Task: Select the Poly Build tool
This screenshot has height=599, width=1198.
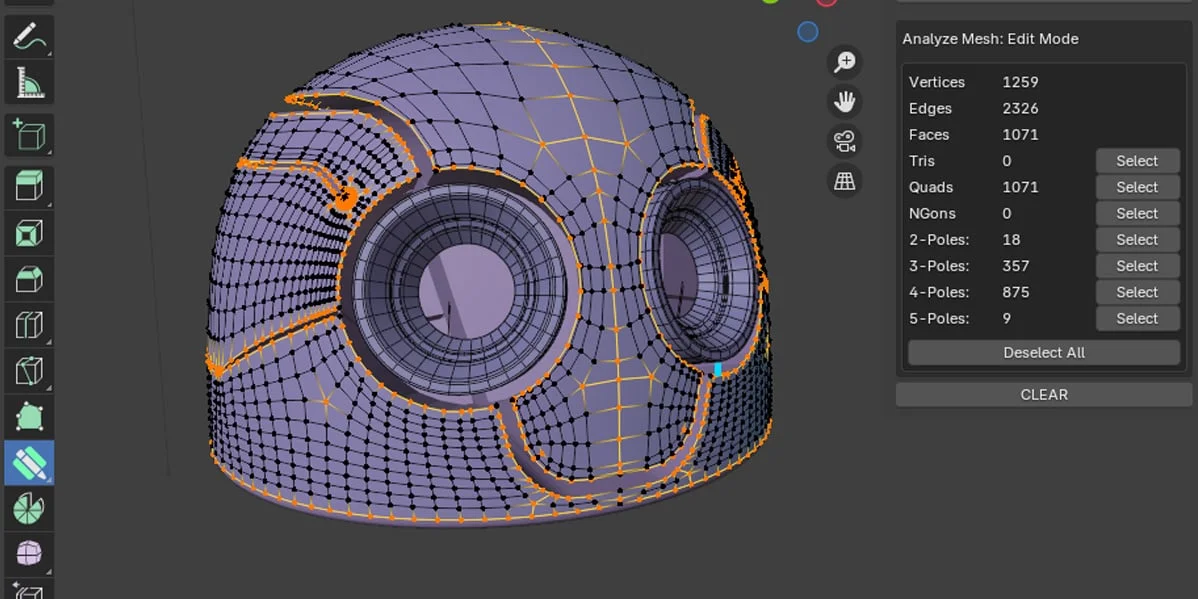Action: (x=29, y=416)
